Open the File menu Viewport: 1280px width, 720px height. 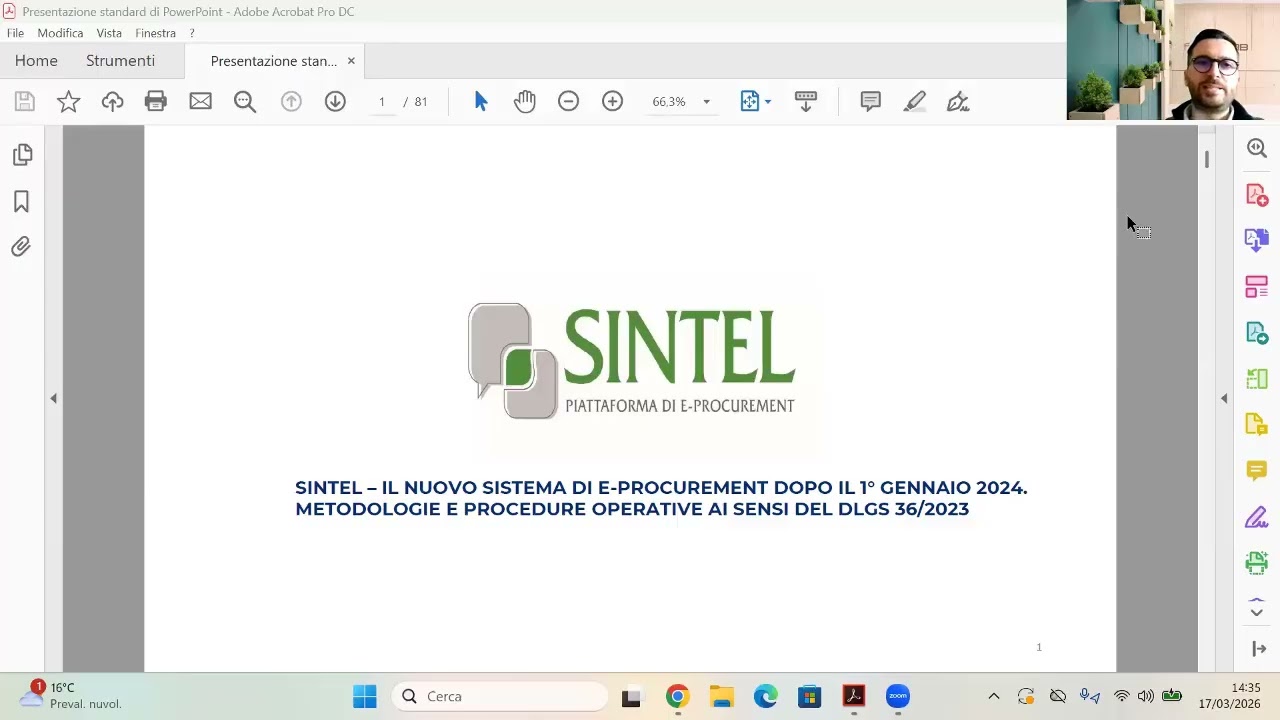coord(15,33)
